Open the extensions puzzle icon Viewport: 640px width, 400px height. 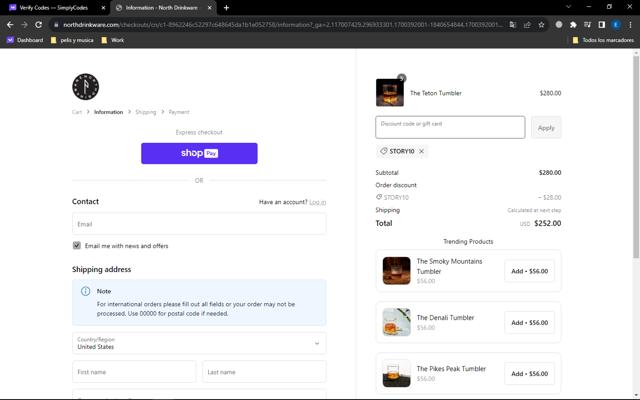click(x=573, y=25)
